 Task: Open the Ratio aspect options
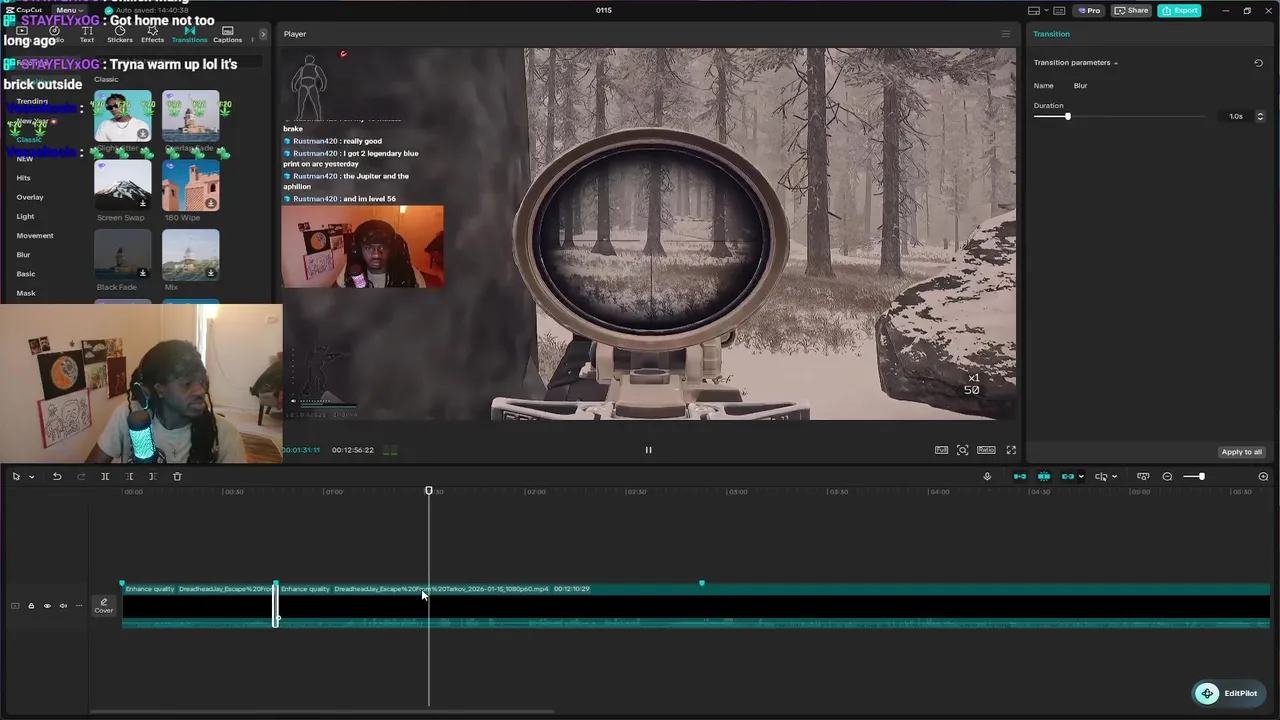click(986, 450)
